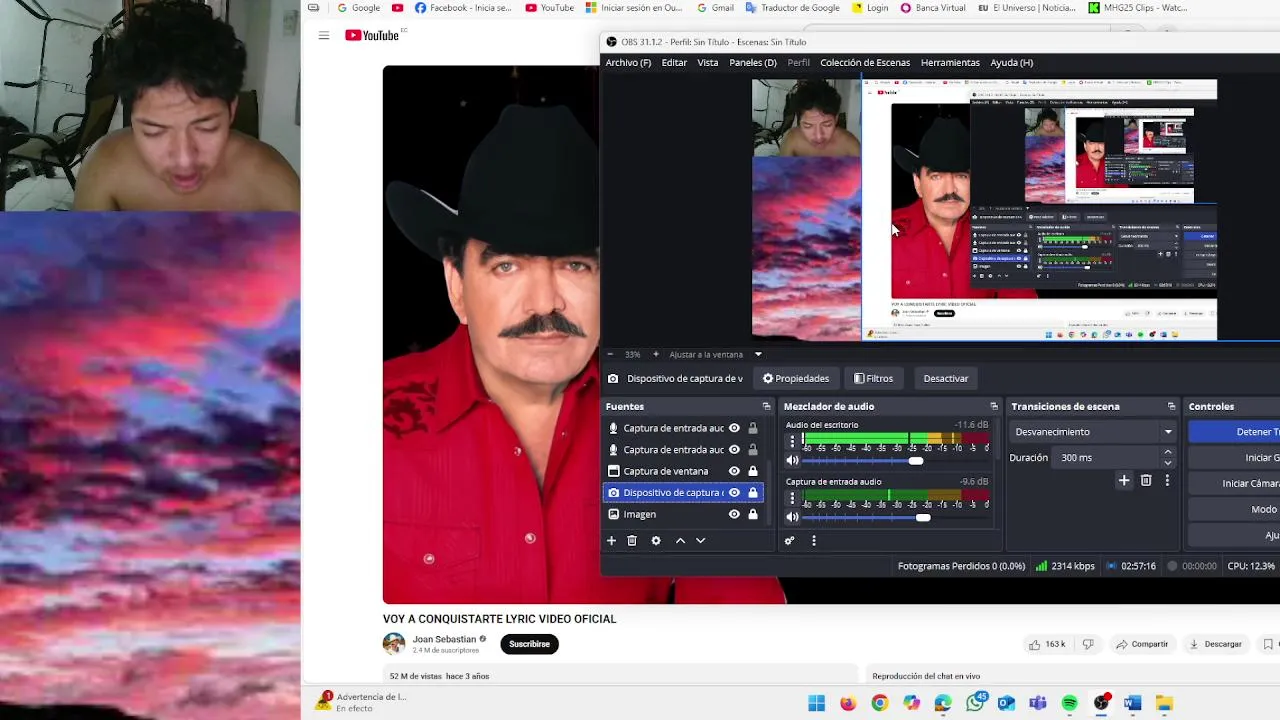This screenshot has height=720, width=1280.
Task: Open Microsoft Word from the taskbar
Action: [x=1132, y=703]
